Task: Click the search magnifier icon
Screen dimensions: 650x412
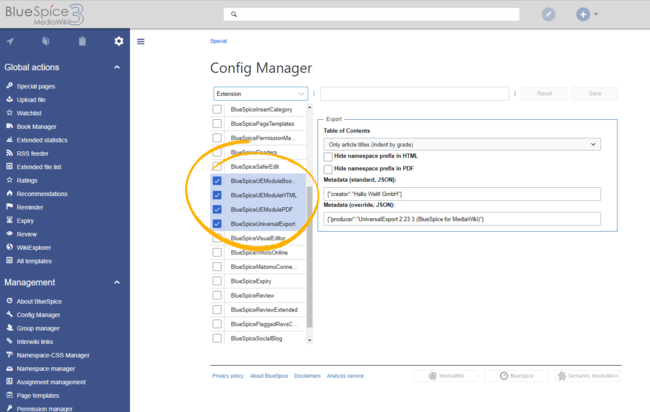Action: tap(234, 14)
